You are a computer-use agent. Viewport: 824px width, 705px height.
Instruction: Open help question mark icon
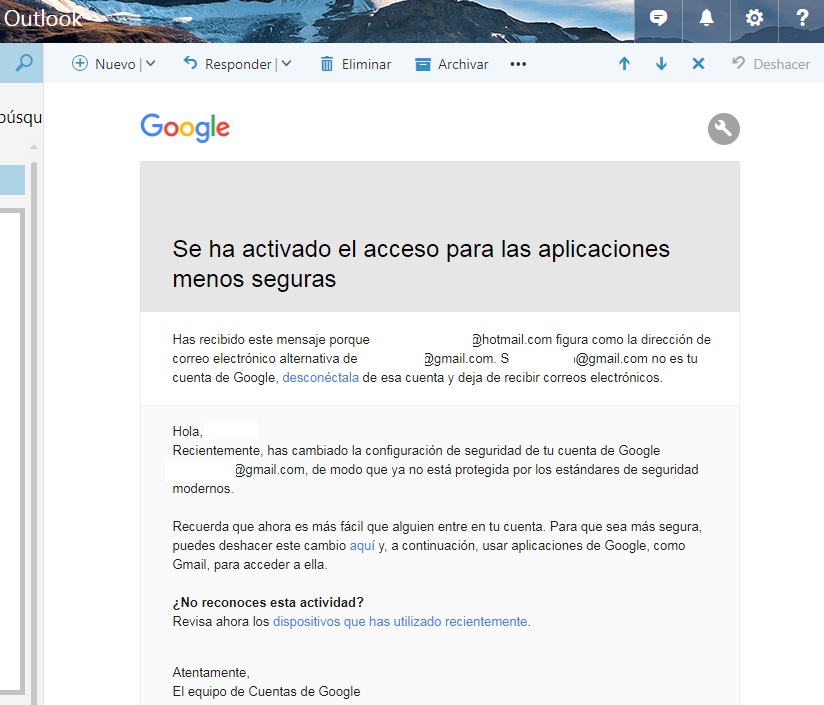click(x=802, y=18)
